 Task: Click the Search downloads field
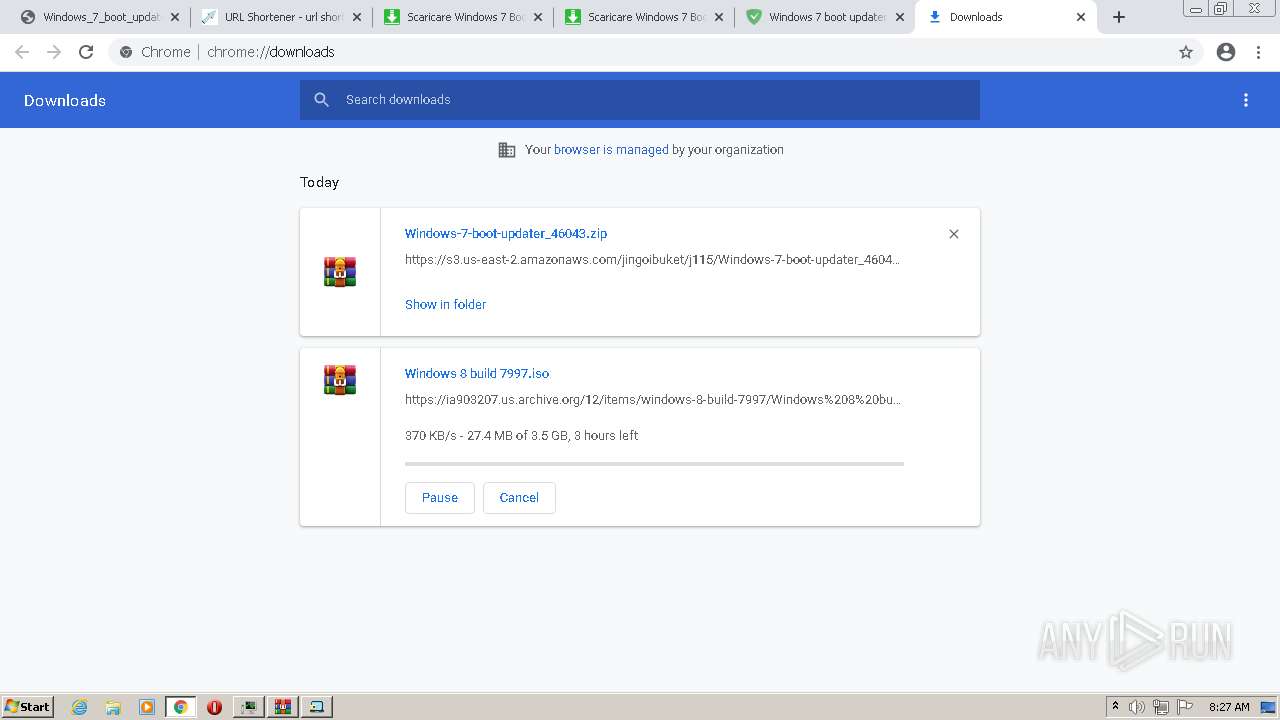pyautogui.click(x=640, y=100)
